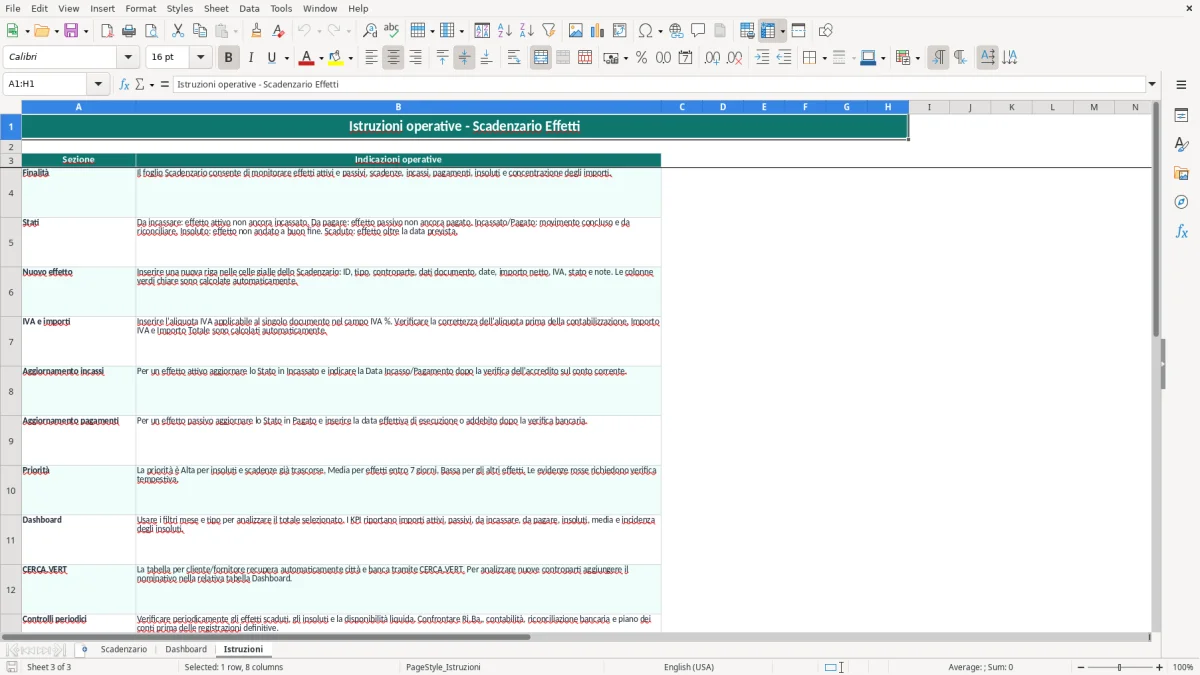Screen dimensions: 1200x675
Task: Apply yellow Background Color swatch
Action: tap(336, 58)
